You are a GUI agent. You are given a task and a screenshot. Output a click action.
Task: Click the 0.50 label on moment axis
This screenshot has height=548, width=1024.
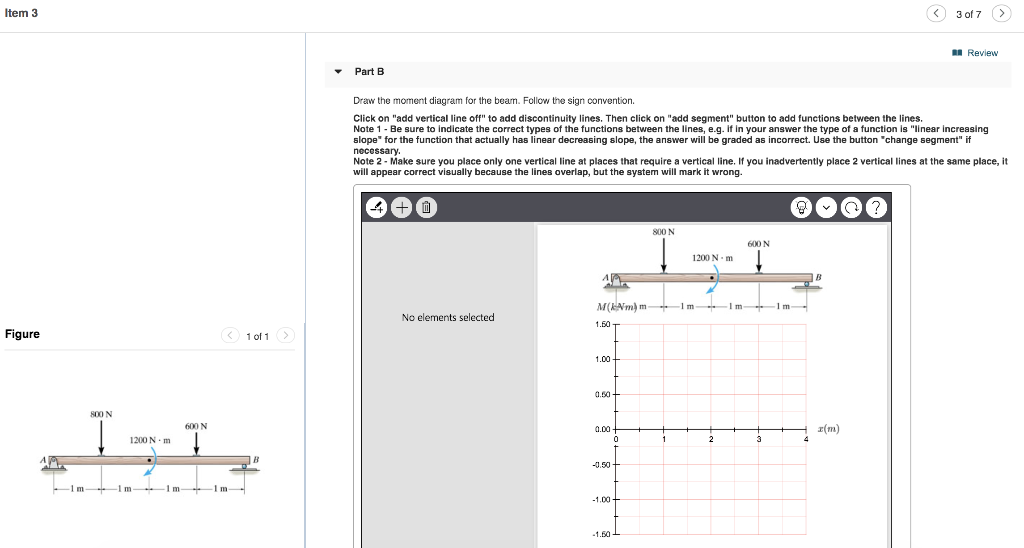[x=602, y=395]
